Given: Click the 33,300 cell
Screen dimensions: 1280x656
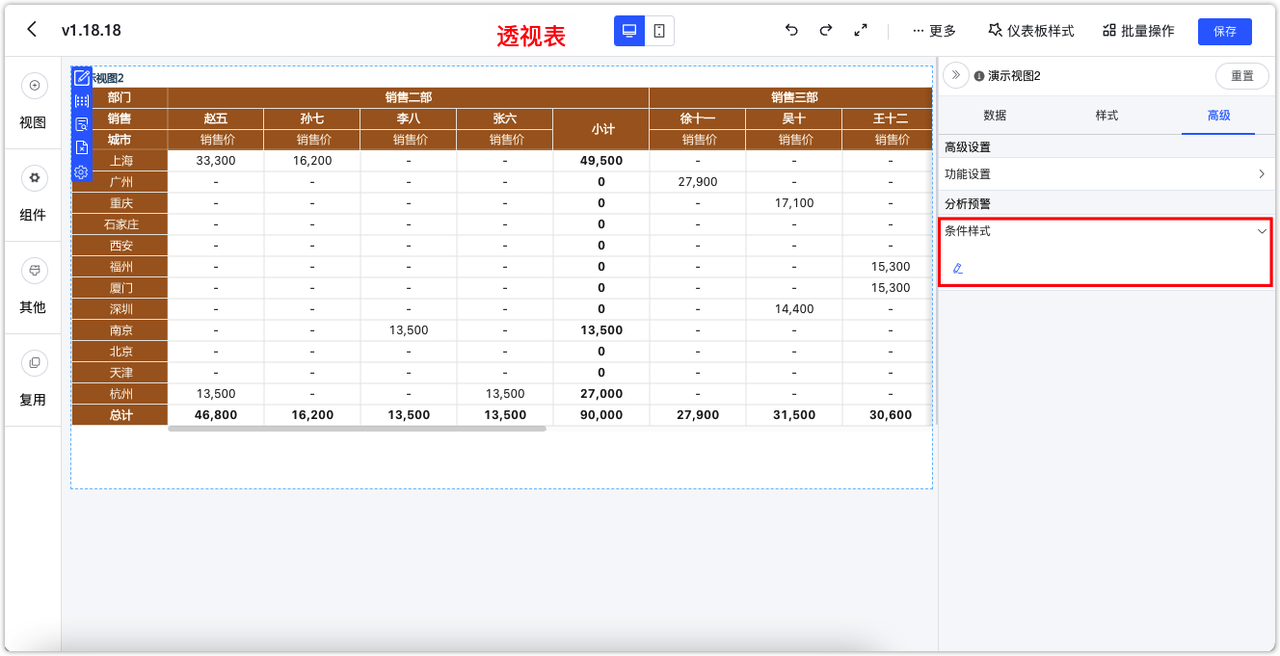Looking at the screenshot, I should 216,160.
